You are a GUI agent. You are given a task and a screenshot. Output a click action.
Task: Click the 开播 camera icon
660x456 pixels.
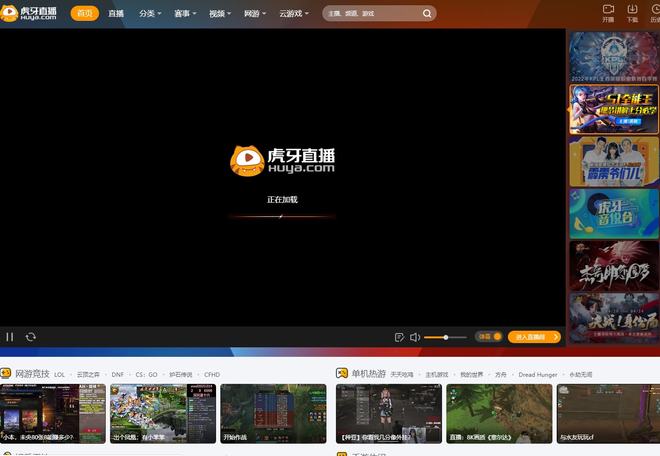coord(608,9)
